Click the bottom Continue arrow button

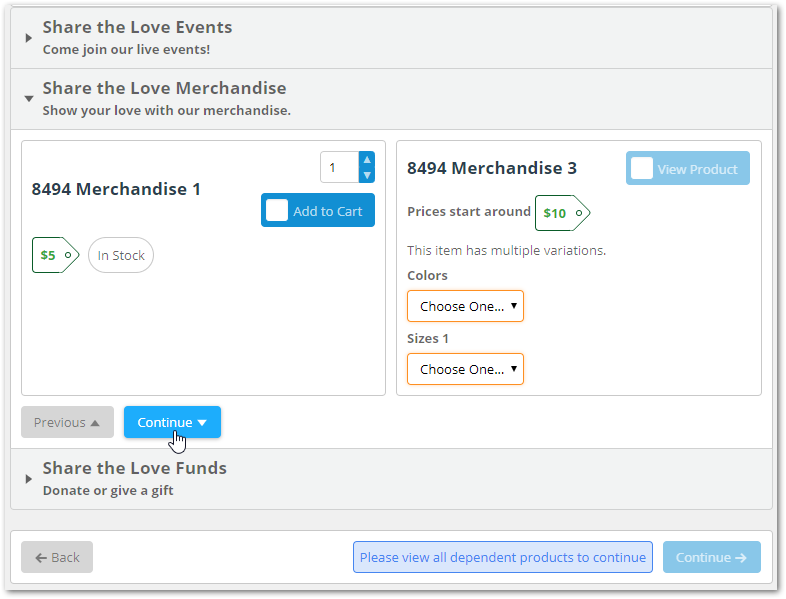tap(711, 557)
